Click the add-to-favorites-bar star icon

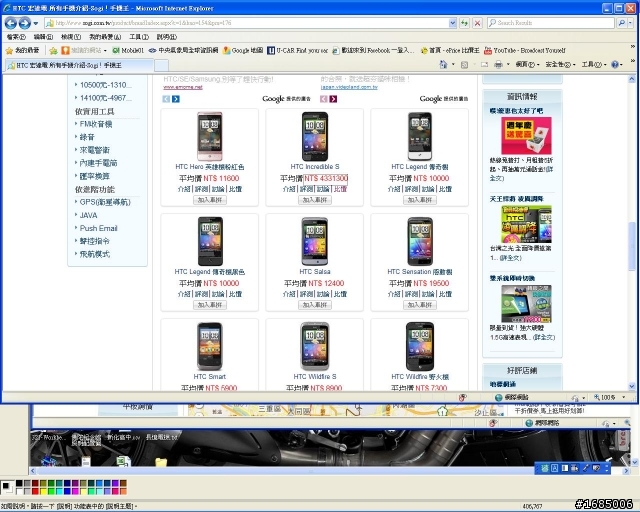pos(53,51)
